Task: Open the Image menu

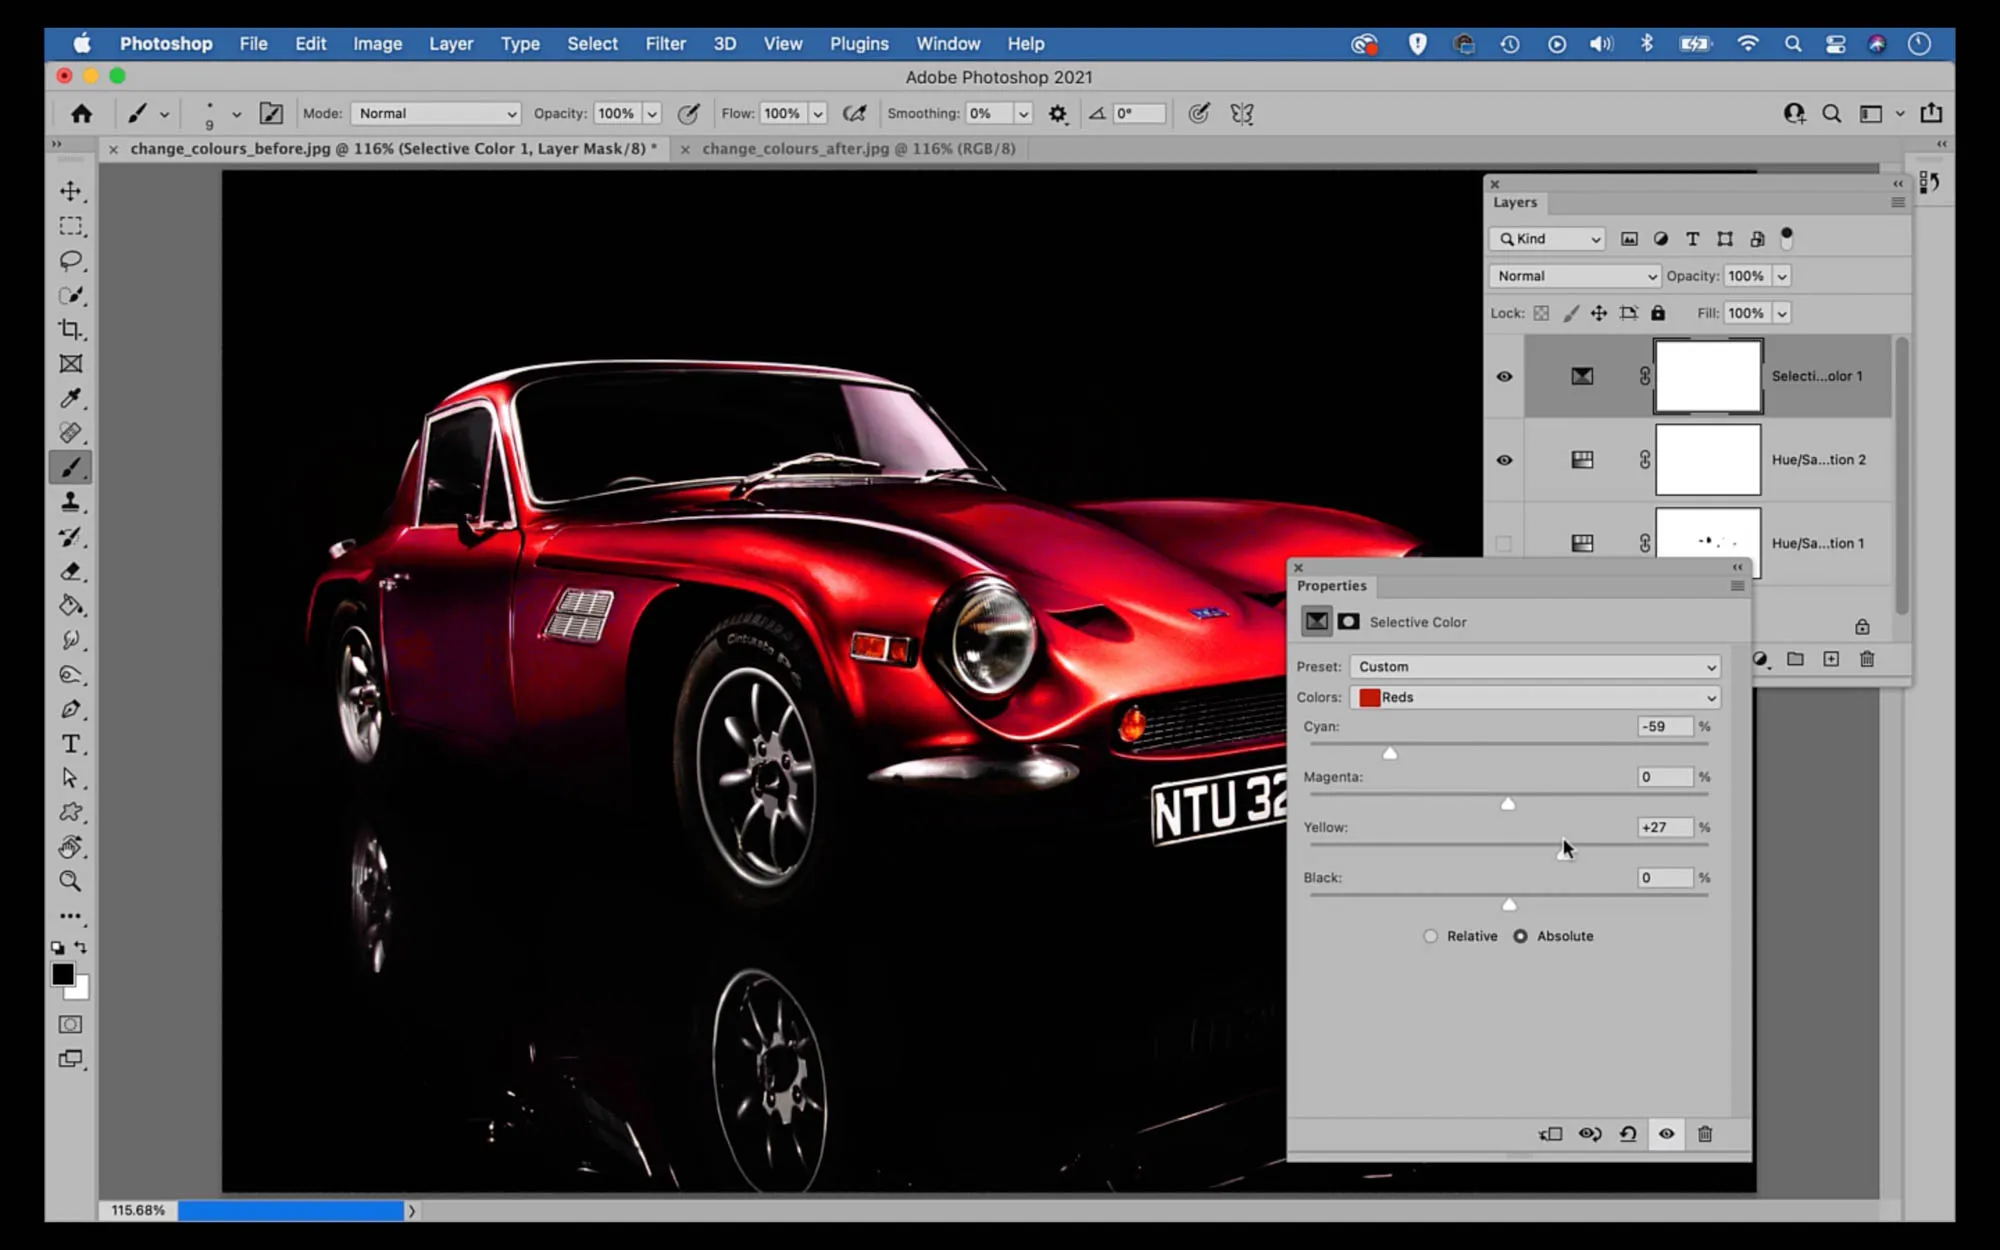Action: (377, 44)
